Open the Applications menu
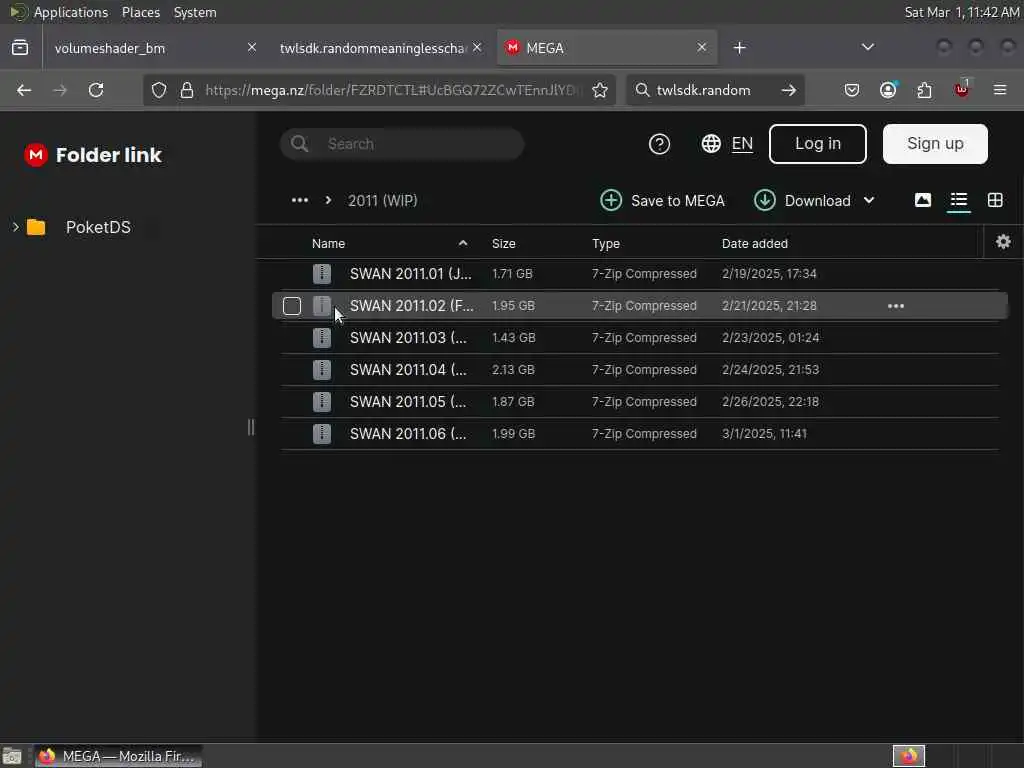Image resolution: width=1024 pixels, height=768 pixels. (71, 12)
